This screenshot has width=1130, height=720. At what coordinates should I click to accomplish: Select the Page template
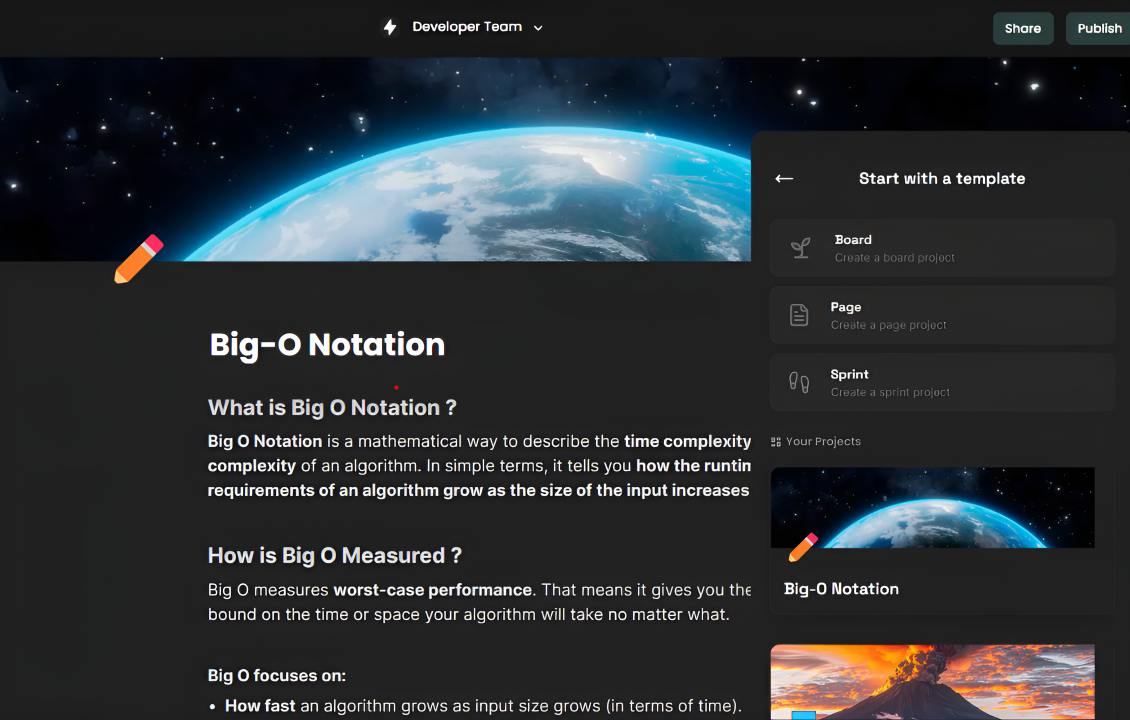pyautogui.click(x=942, y=315)
